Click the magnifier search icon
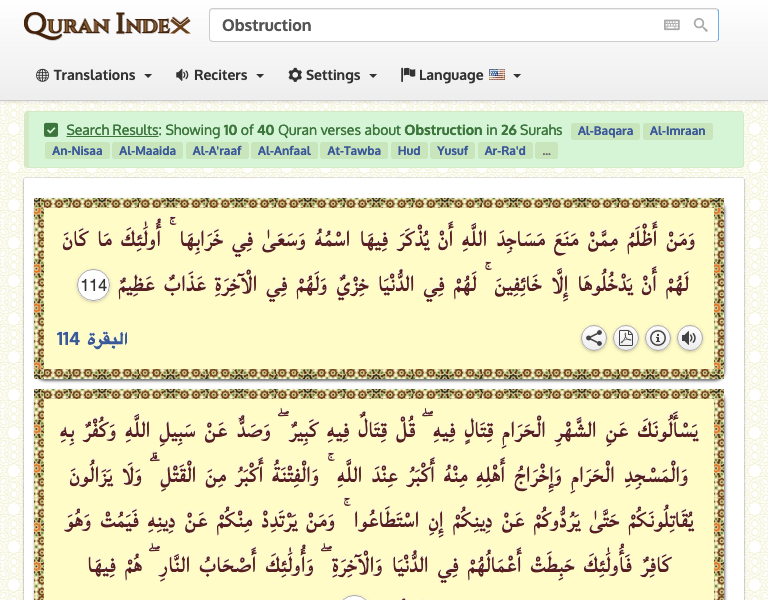768x600 pixels. (701, 25)
